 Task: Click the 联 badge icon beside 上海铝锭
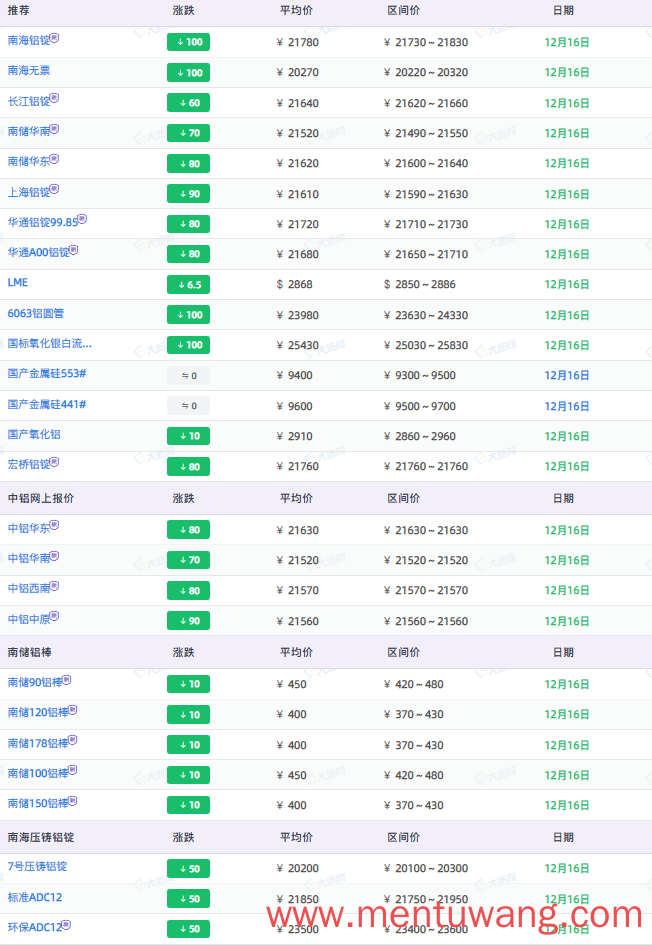54,189
